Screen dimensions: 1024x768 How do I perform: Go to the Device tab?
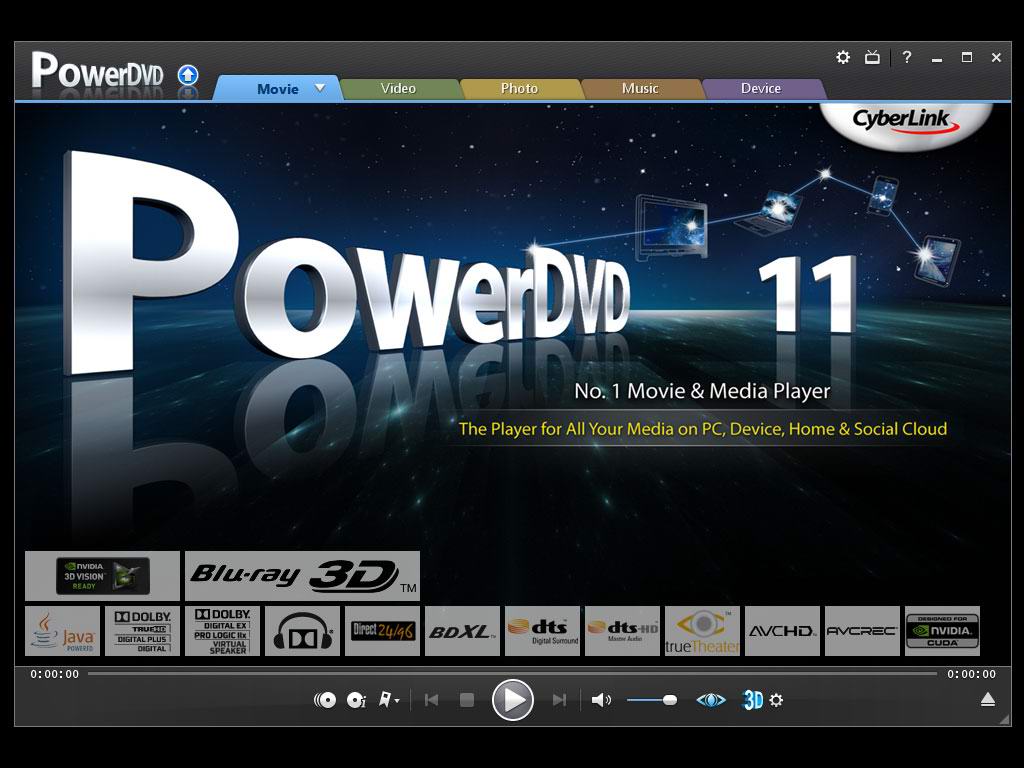tap(760, 88)
